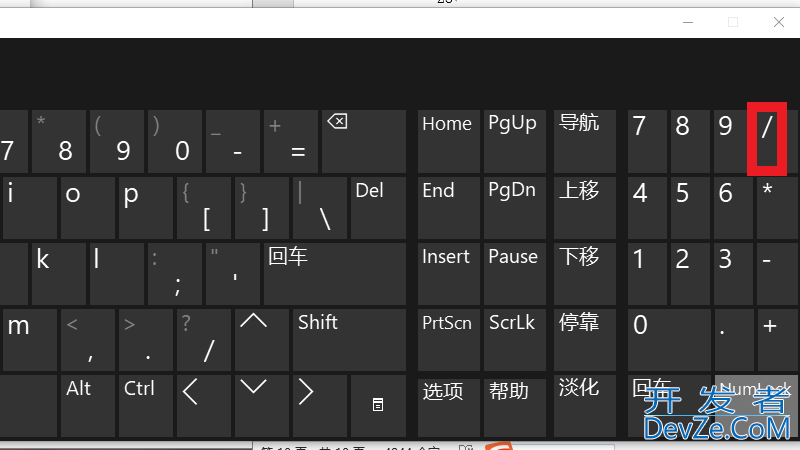The width and height of the screenshot is (800, 450).
Task: Click the hyphen underscore key
Action: 233,141
